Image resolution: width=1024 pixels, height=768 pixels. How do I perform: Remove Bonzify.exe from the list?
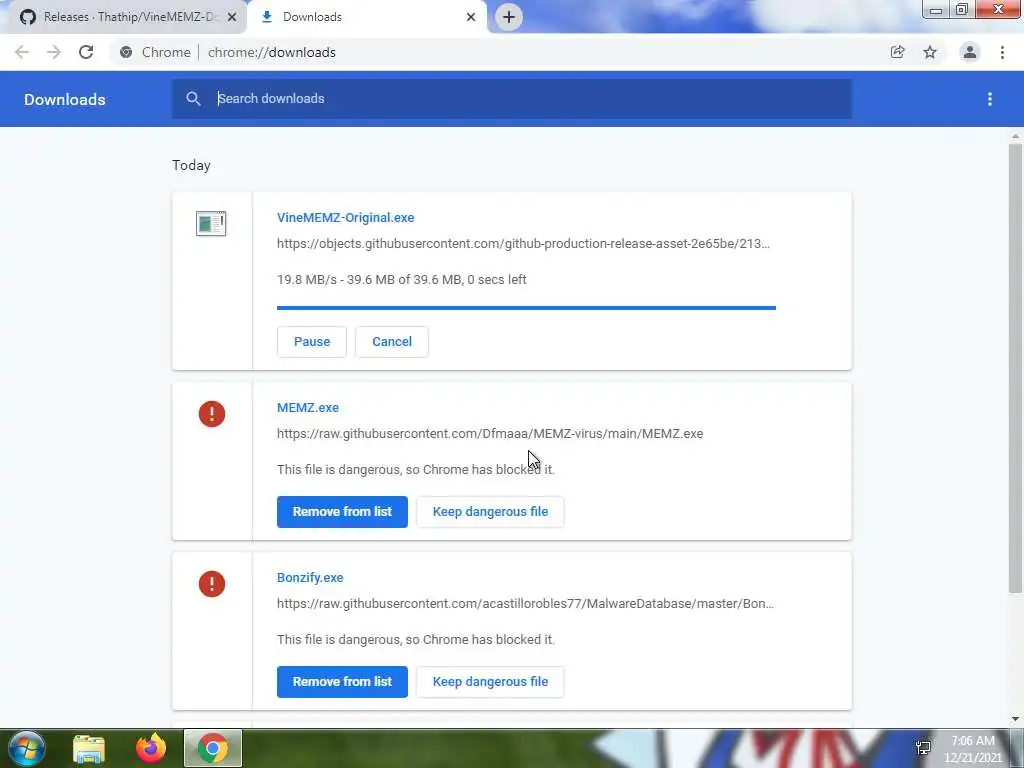coord(342,682)
